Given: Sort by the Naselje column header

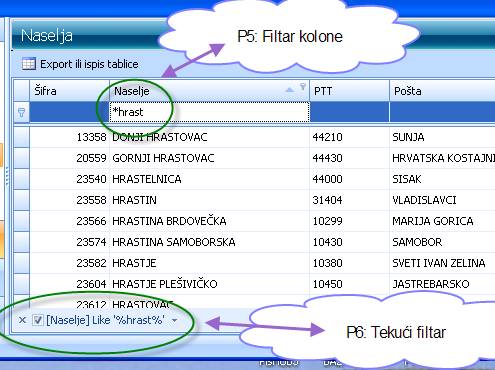Looking at the screenshot, I should (x=210, y=91).
